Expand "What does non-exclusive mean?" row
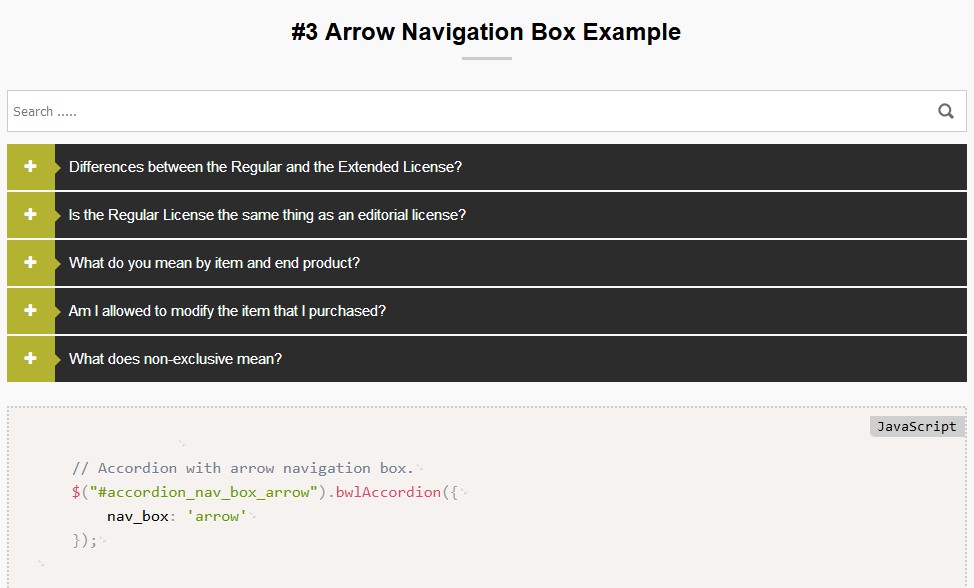974x588 pixels. (175, 359)
